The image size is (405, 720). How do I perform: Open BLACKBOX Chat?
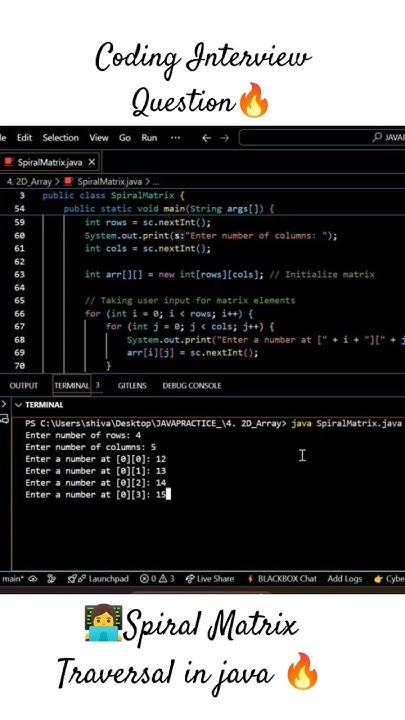tap(282, 579)
